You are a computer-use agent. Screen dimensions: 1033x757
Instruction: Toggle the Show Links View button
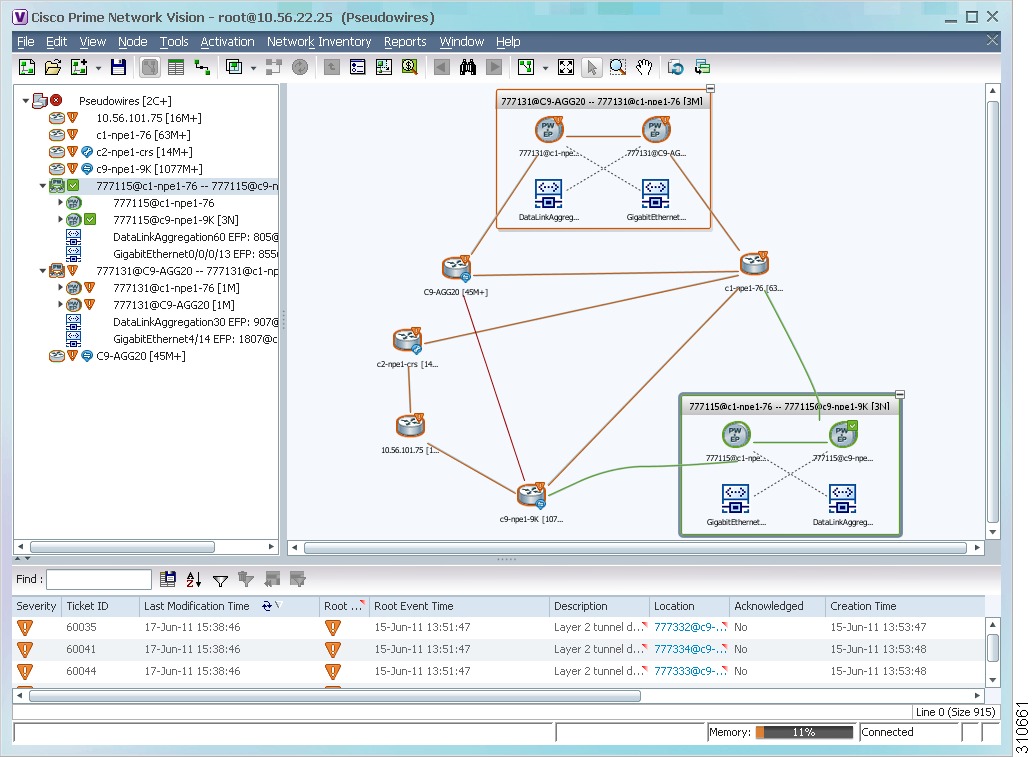tap(202, 67)
